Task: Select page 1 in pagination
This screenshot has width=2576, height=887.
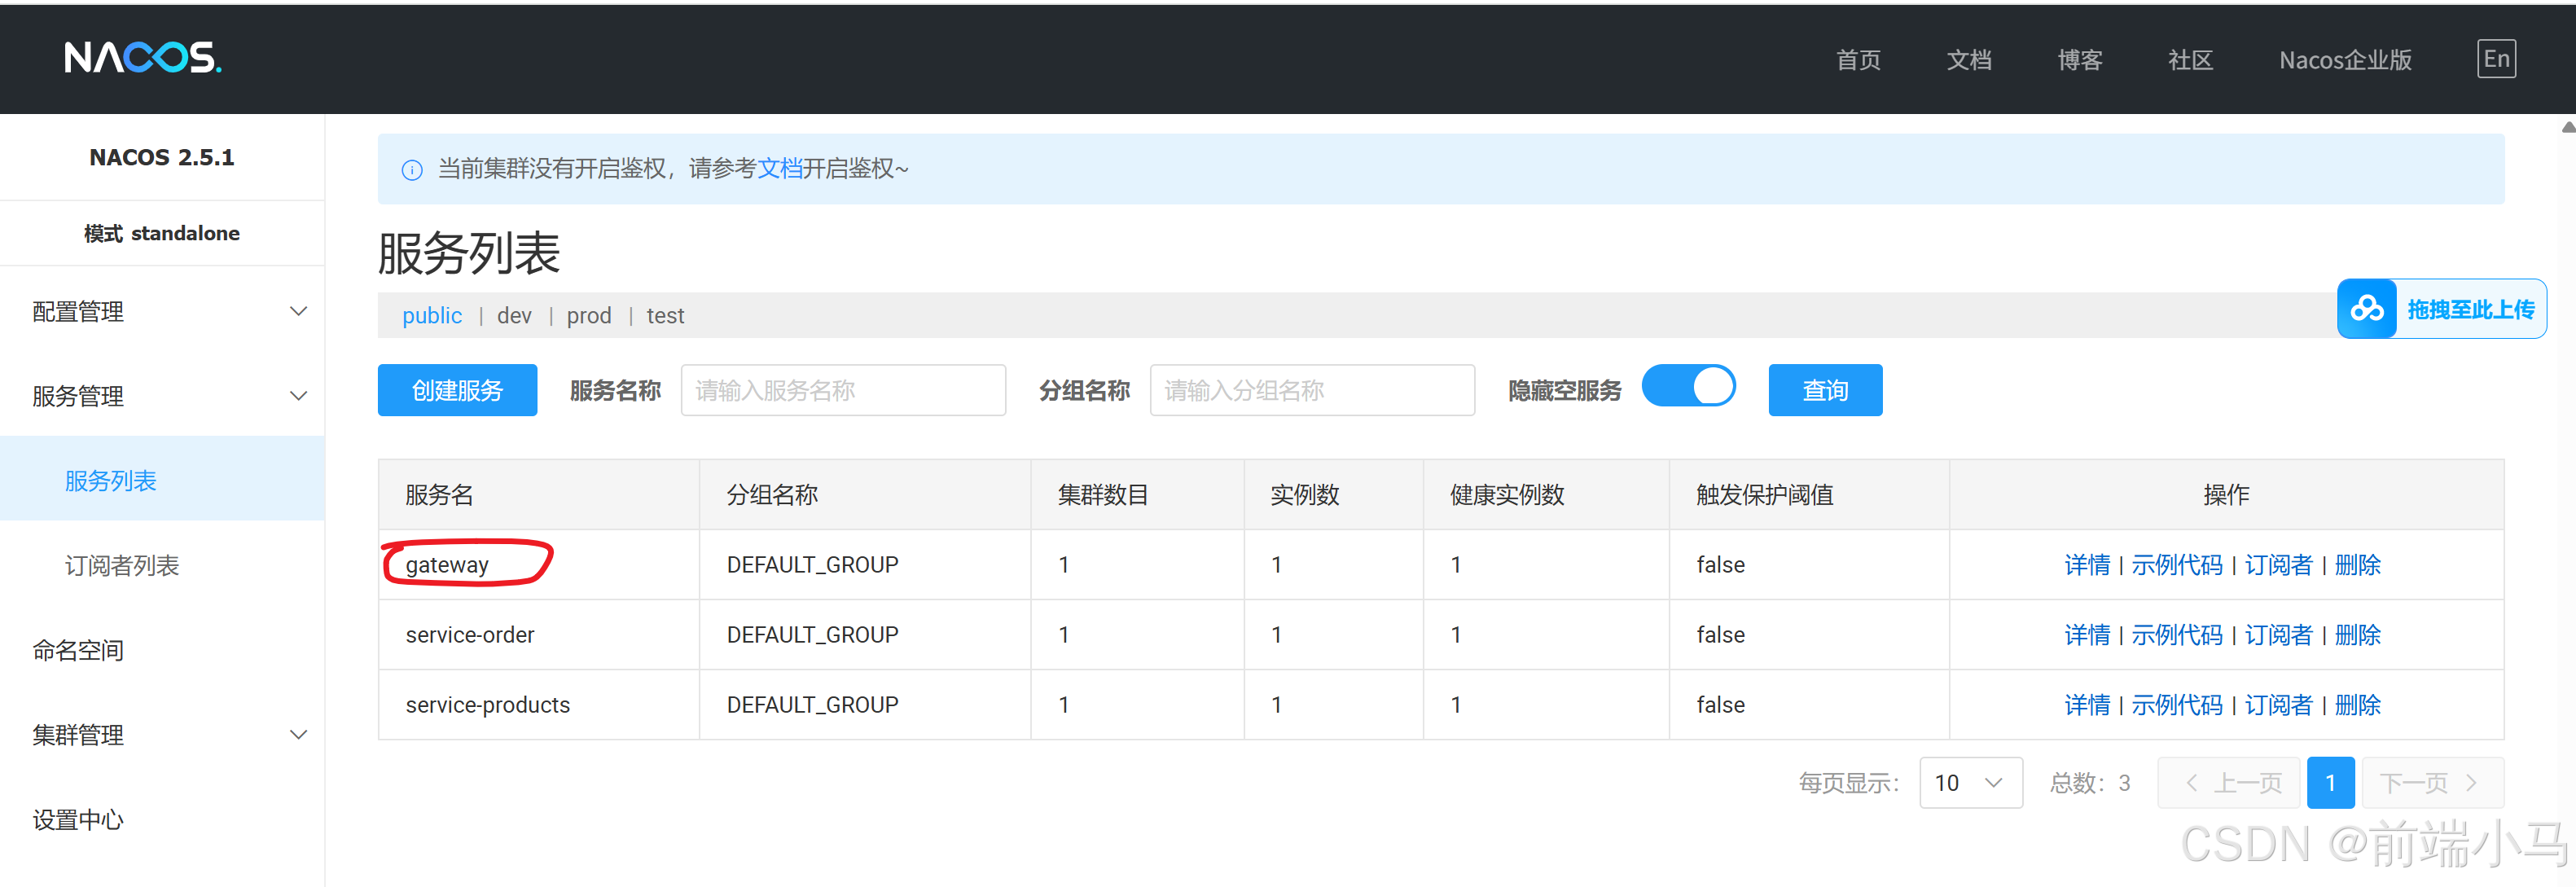Action: [x=2330, y=783]
